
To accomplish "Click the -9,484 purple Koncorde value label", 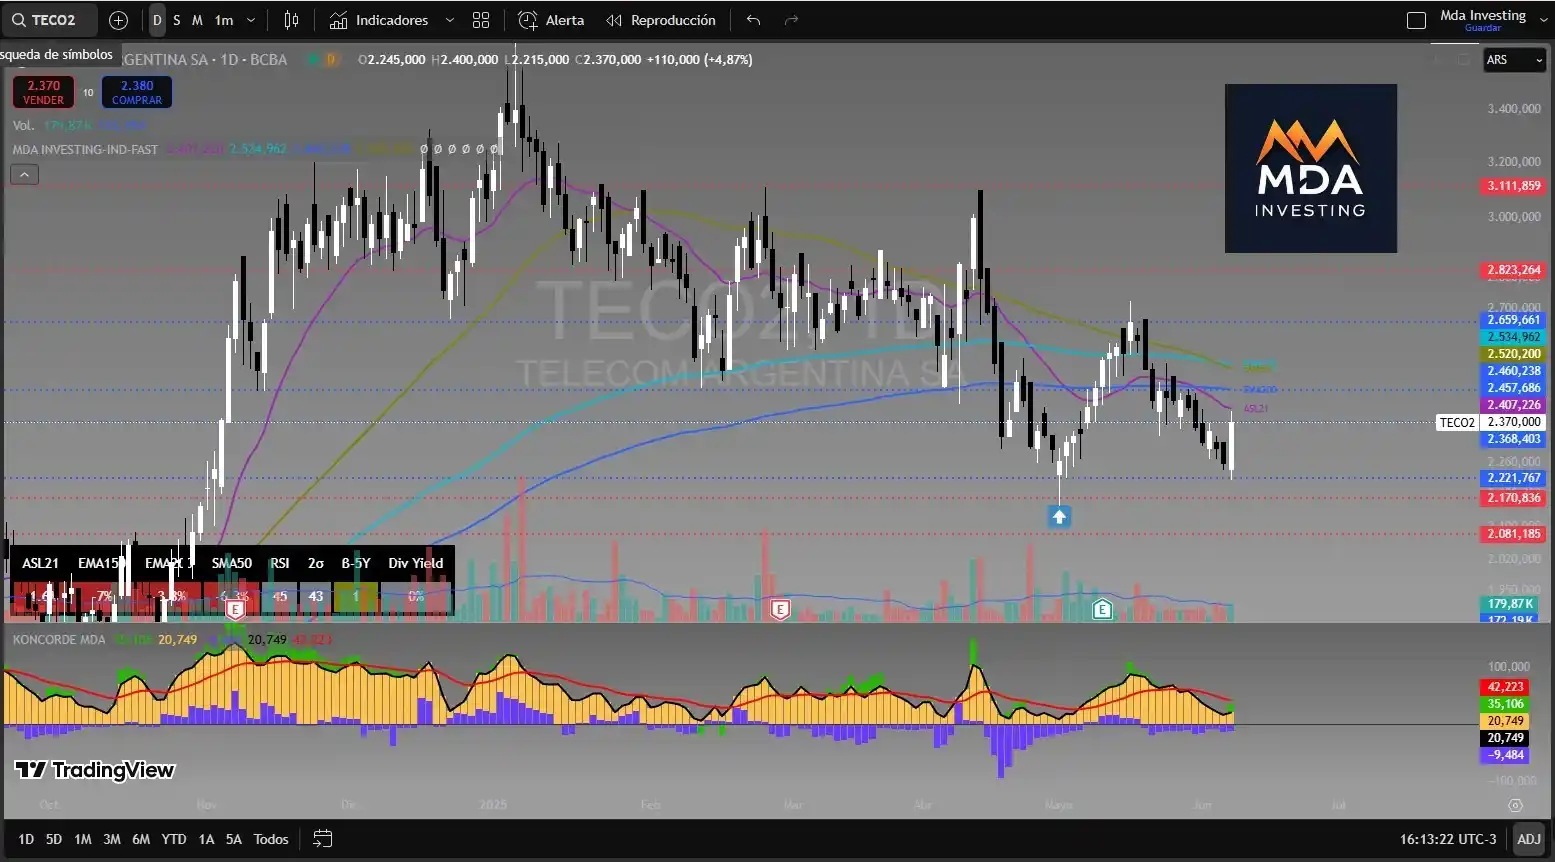I will tap(1505, 755).
